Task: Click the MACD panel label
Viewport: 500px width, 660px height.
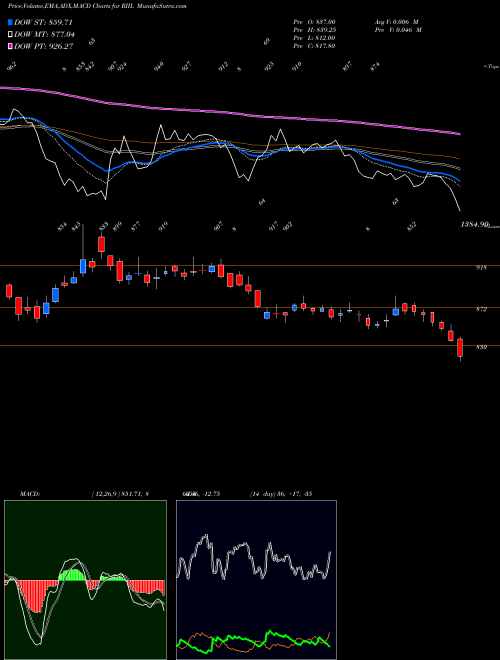Action: click(x=29, y=494)
